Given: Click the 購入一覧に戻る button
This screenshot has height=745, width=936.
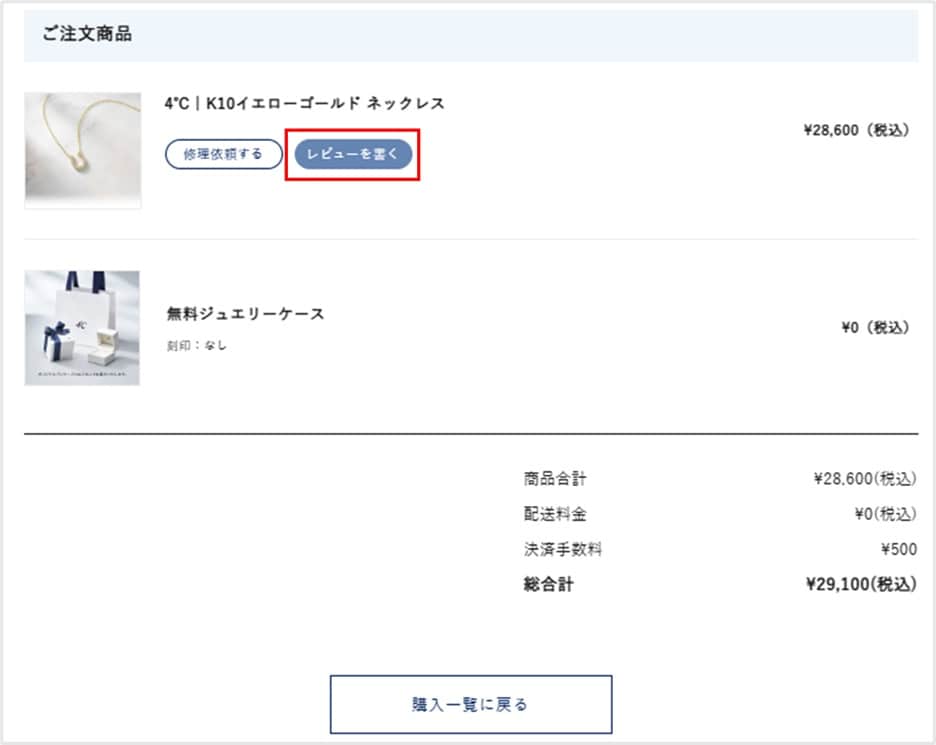Looking at the screenshot, I should click(x=471, y=704).
